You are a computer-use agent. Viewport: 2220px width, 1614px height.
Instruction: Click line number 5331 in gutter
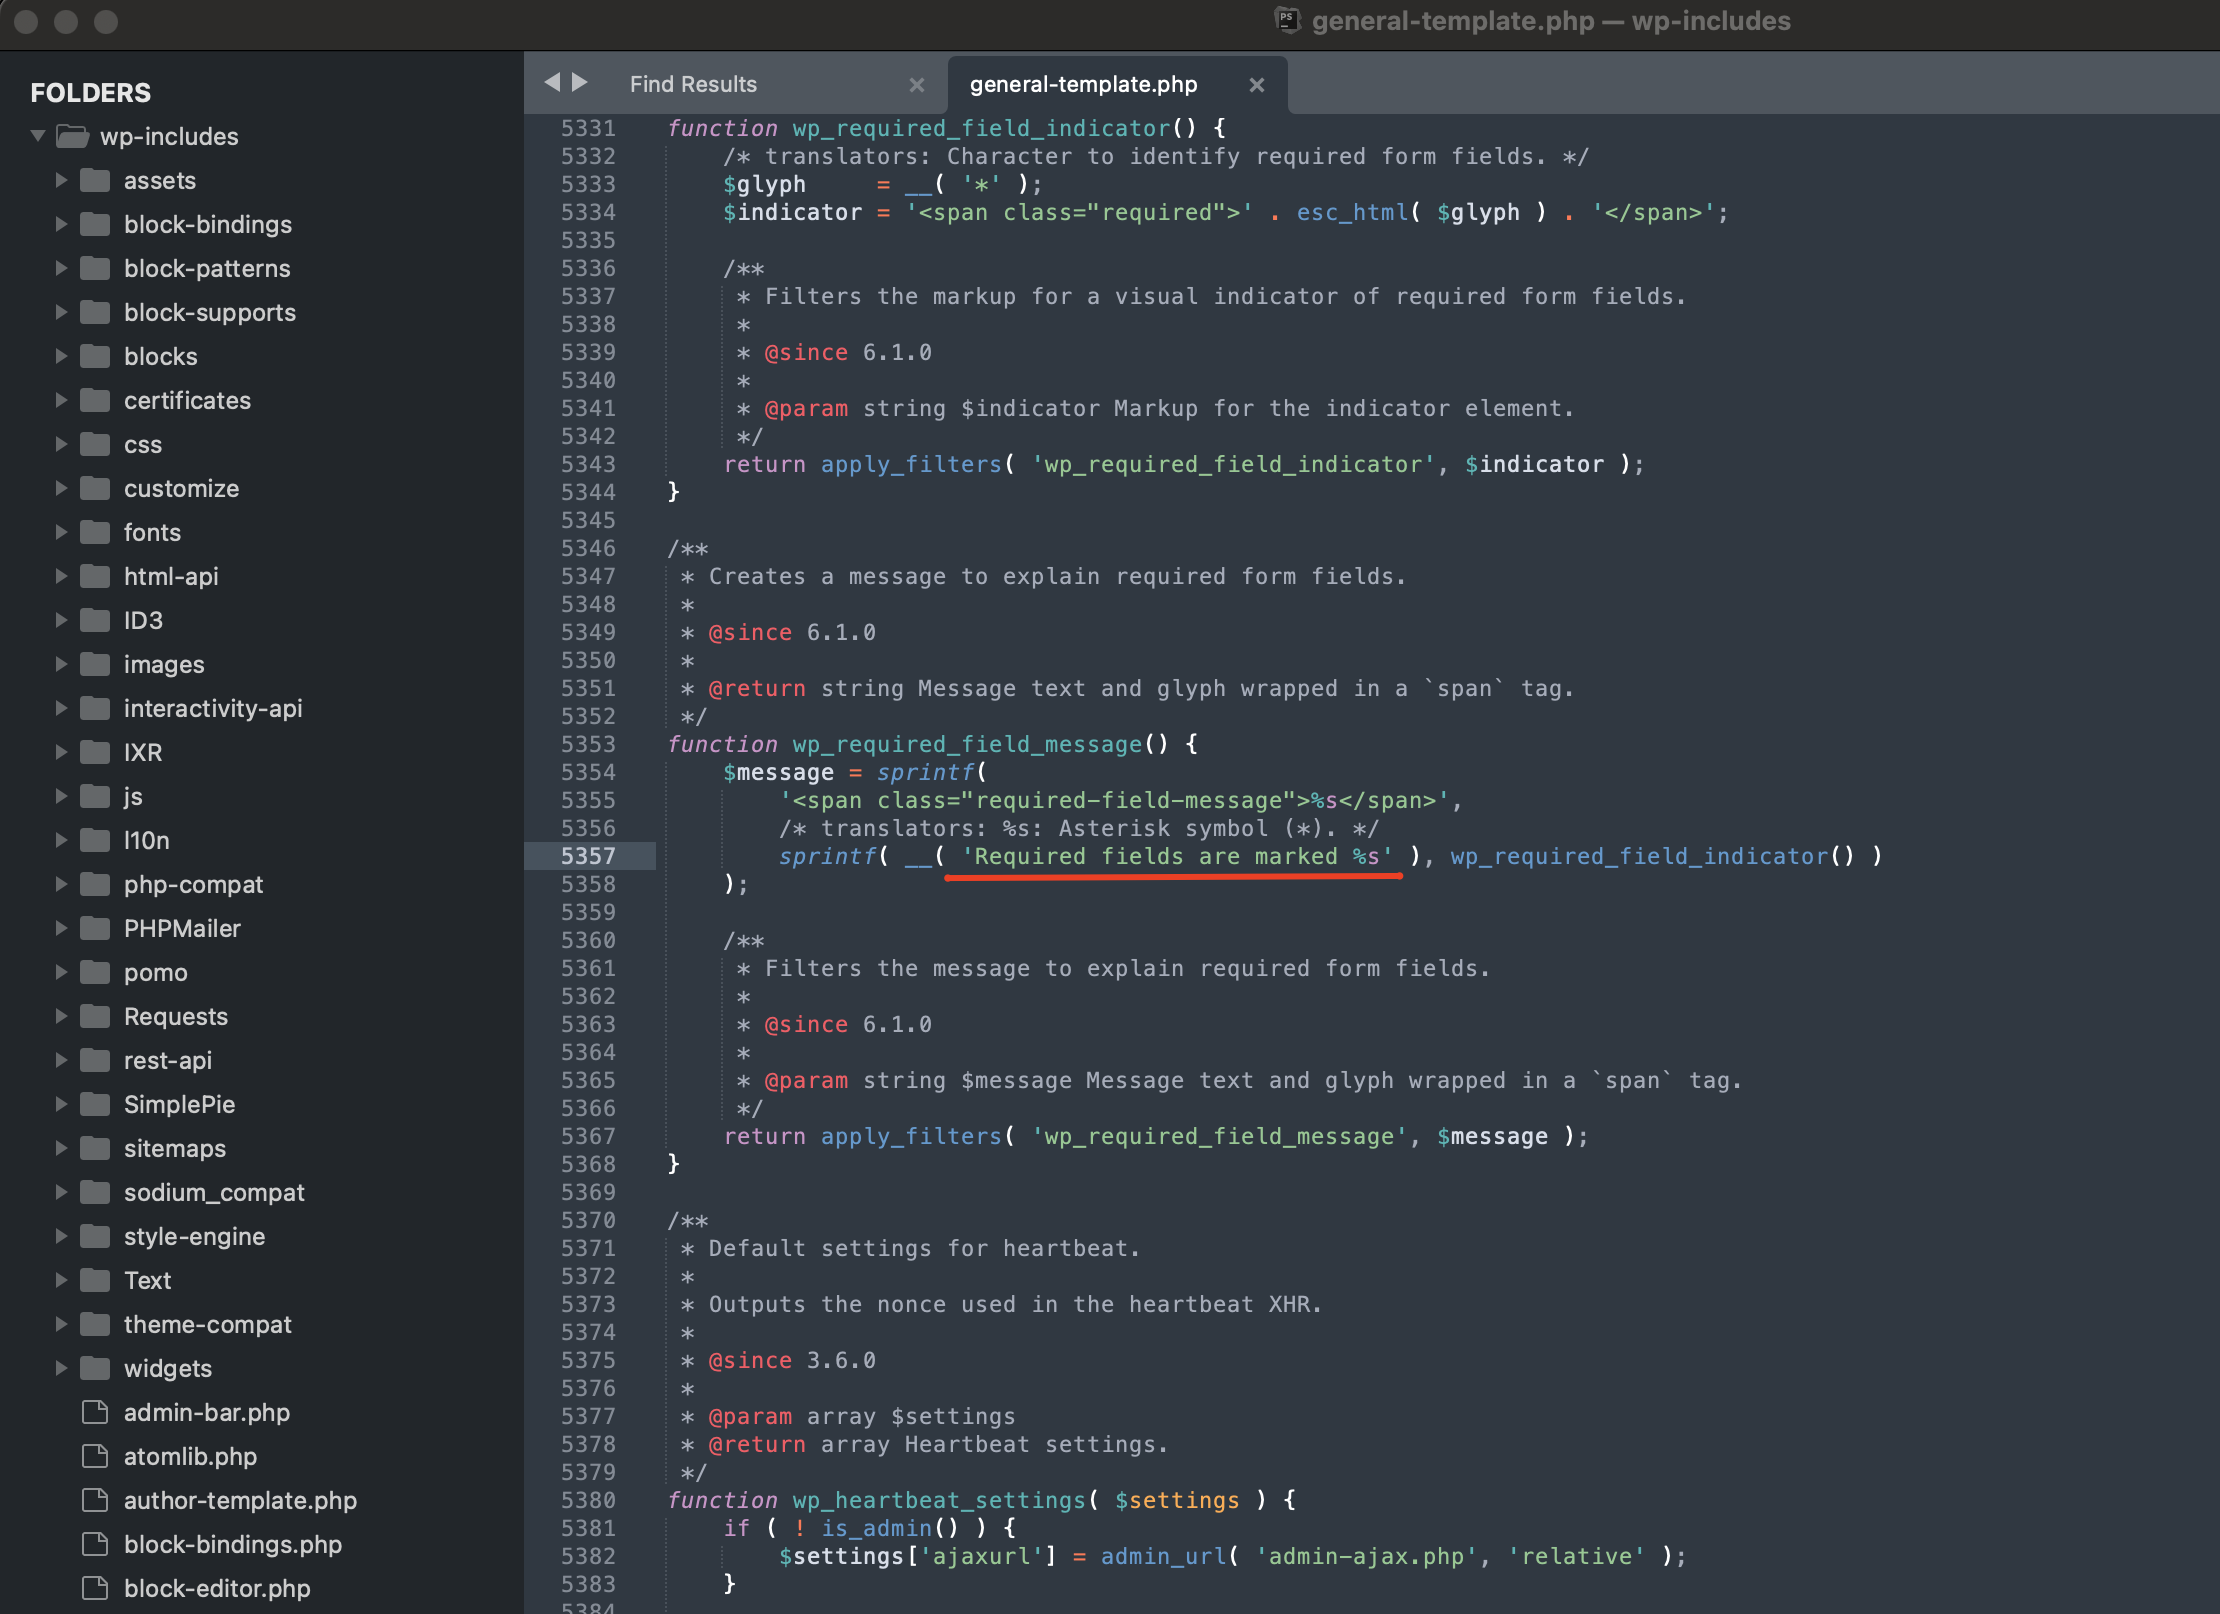(588, 128)
